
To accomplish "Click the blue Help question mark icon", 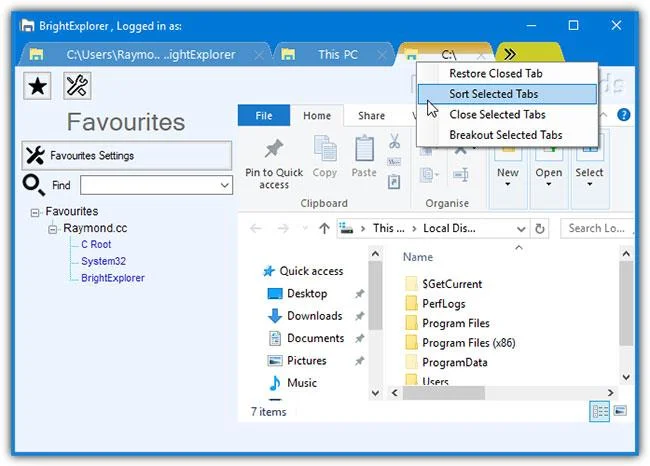I will 623,115.
